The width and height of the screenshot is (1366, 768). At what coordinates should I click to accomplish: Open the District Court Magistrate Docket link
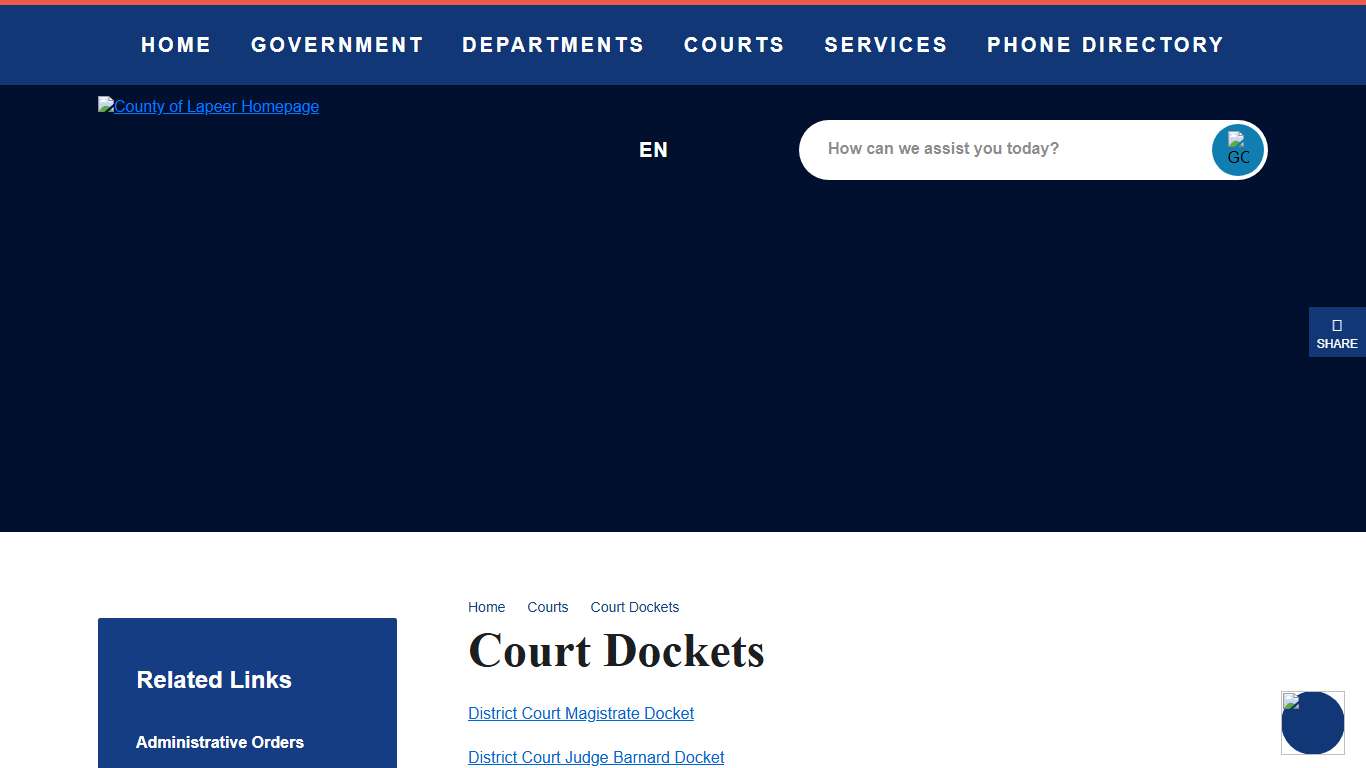point(580,713)
